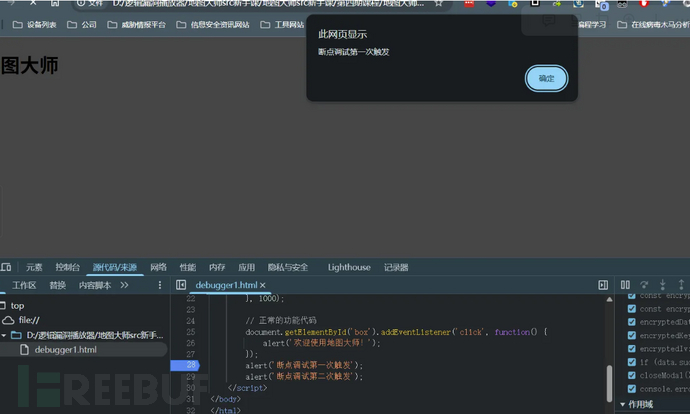Select debugger1.html in the file tree

[x=65, y=350]
